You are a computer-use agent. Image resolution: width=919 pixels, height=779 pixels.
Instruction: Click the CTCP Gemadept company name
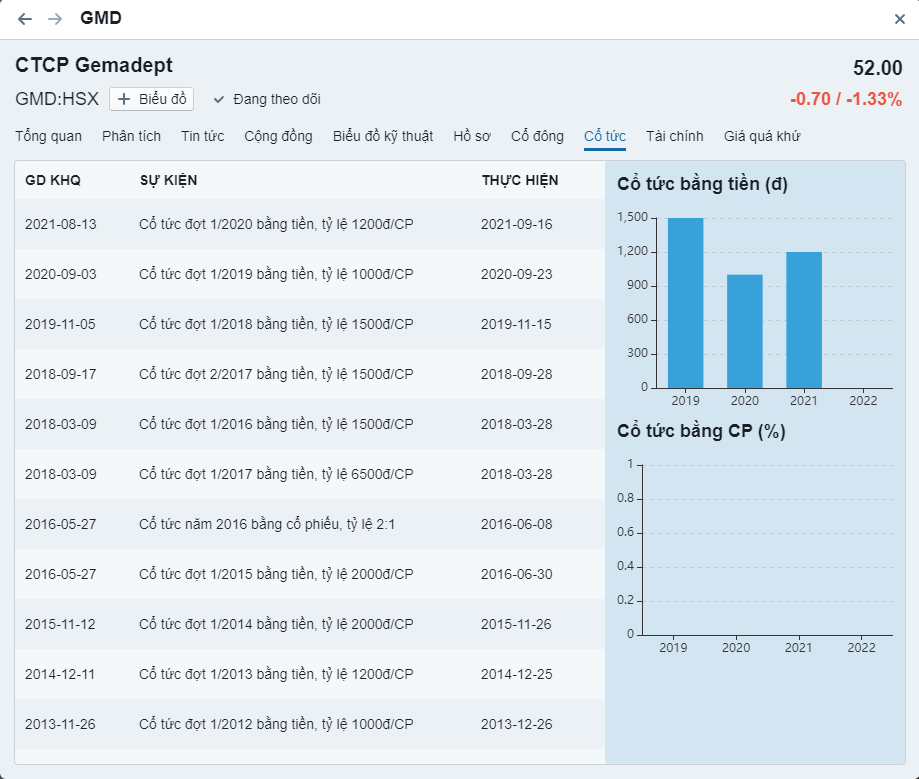point(94,65)
